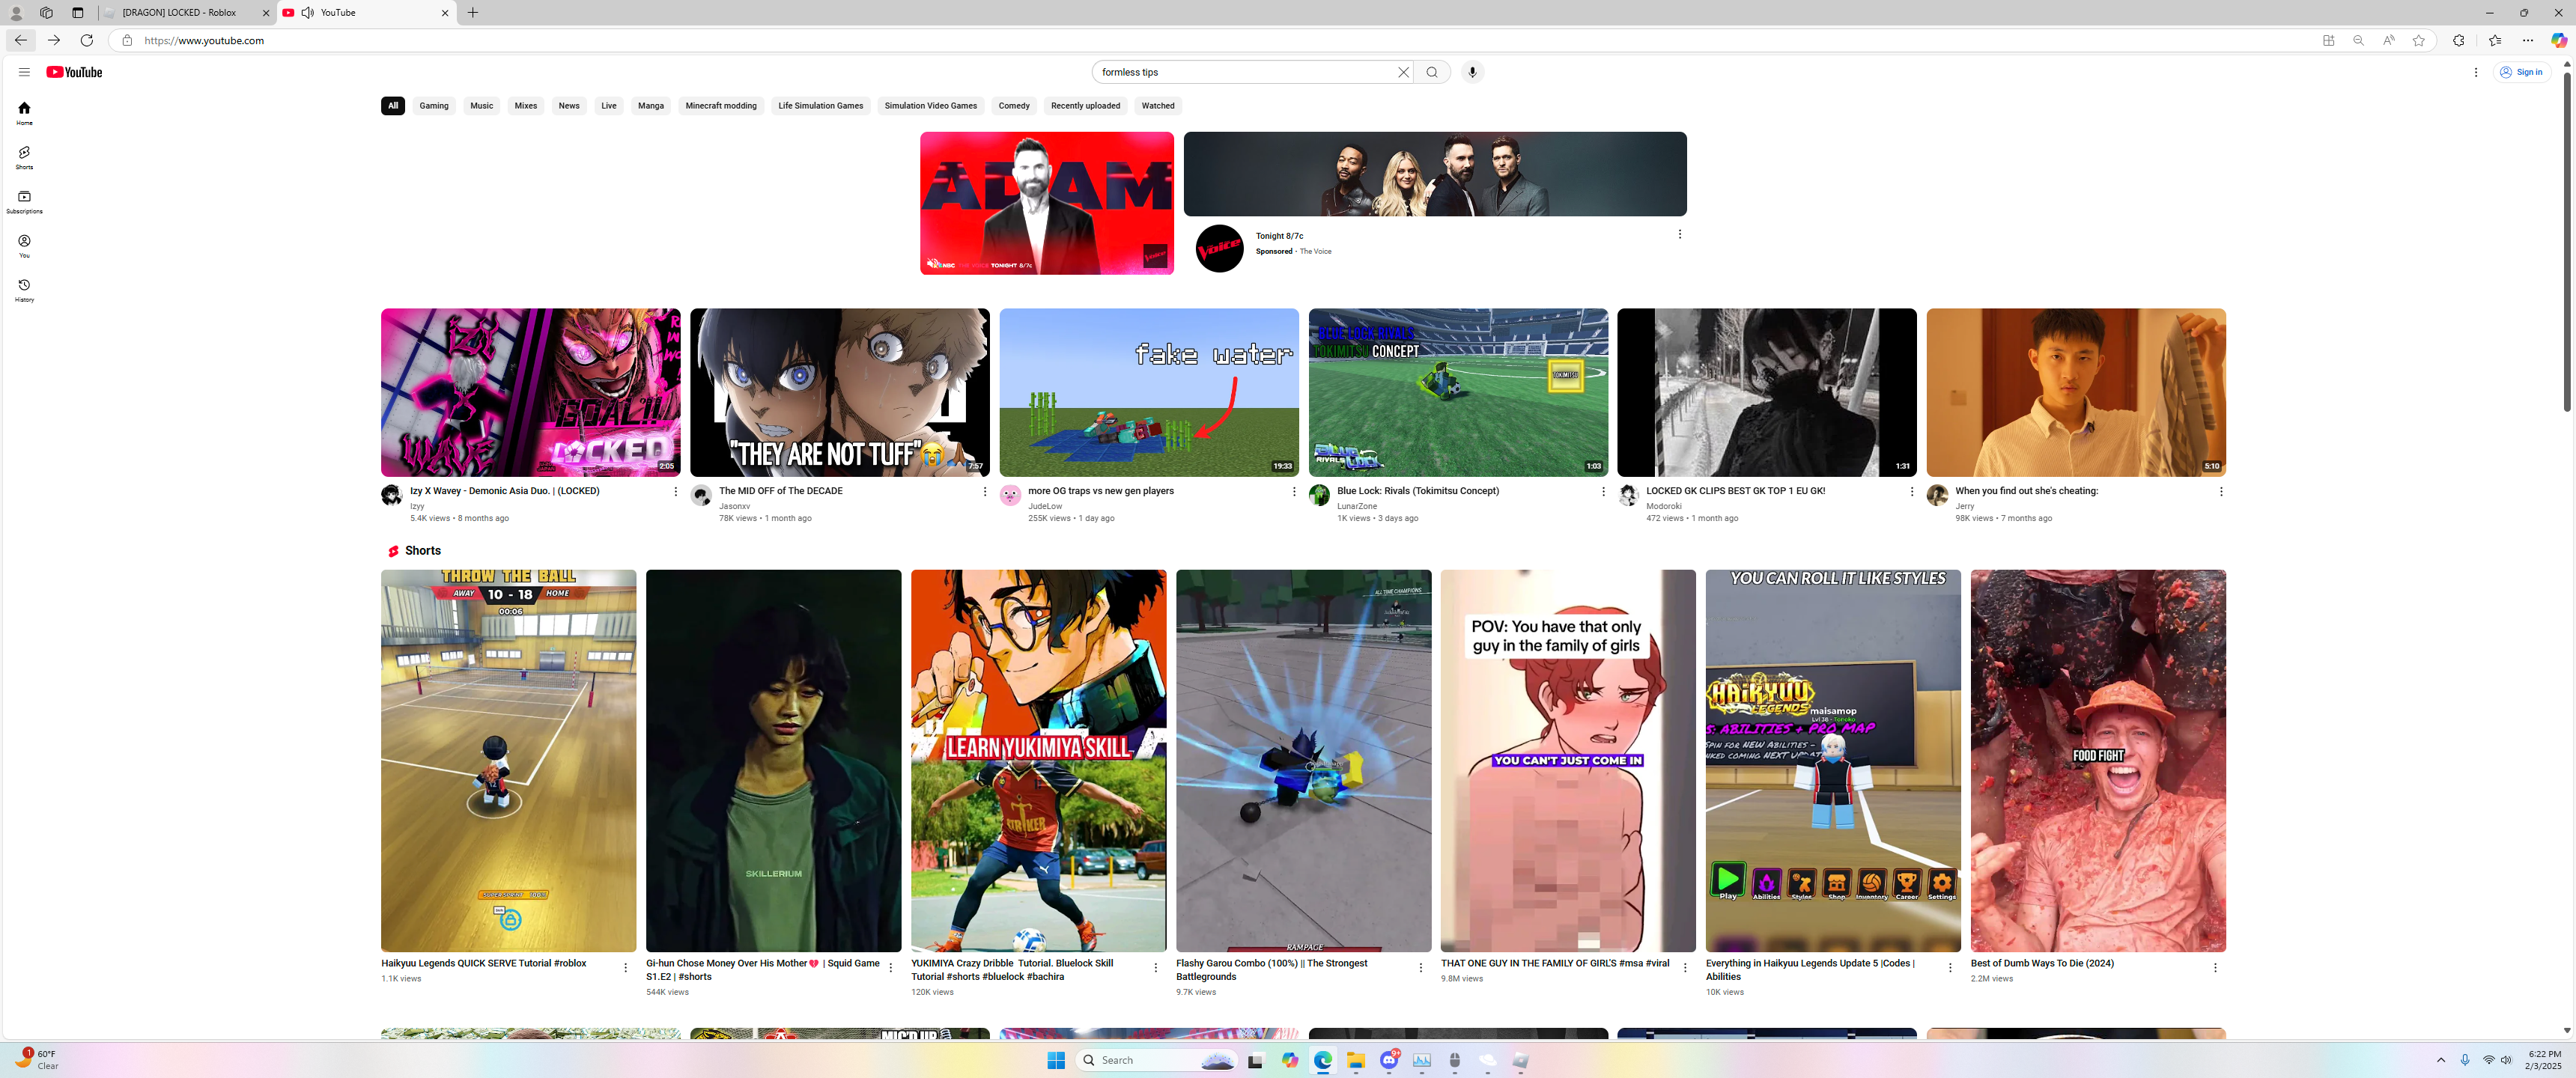This screenshot has height=1078, width=2576.
Task: Click the taskbar Search box
Action: (1157, 1060)
